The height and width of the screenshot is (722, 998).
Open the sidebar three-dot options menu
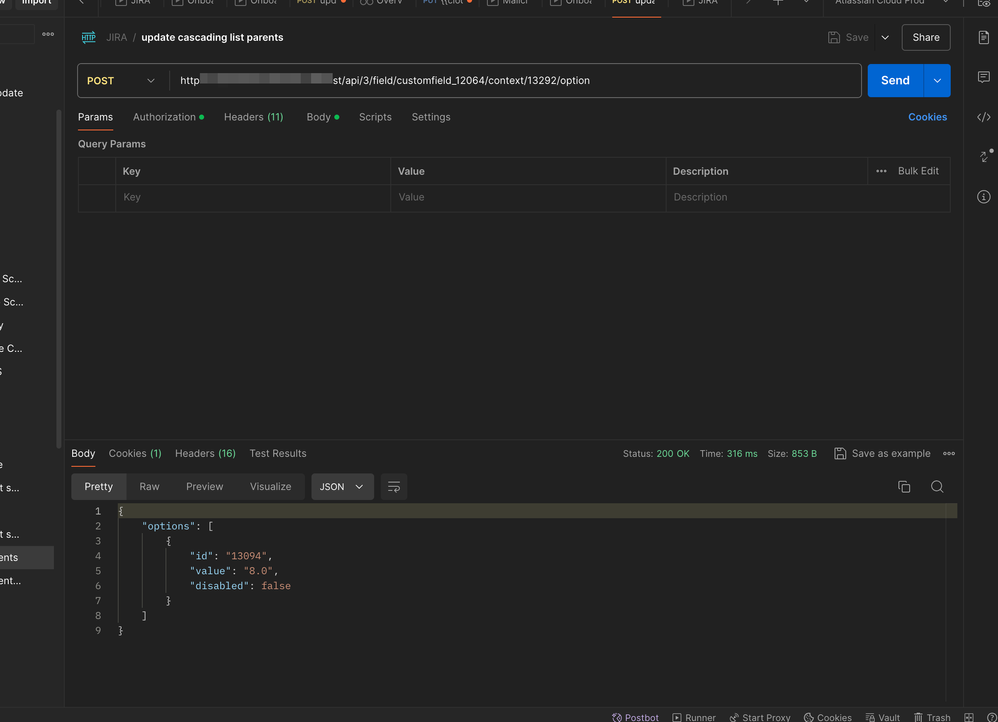[x=48, y=34]
